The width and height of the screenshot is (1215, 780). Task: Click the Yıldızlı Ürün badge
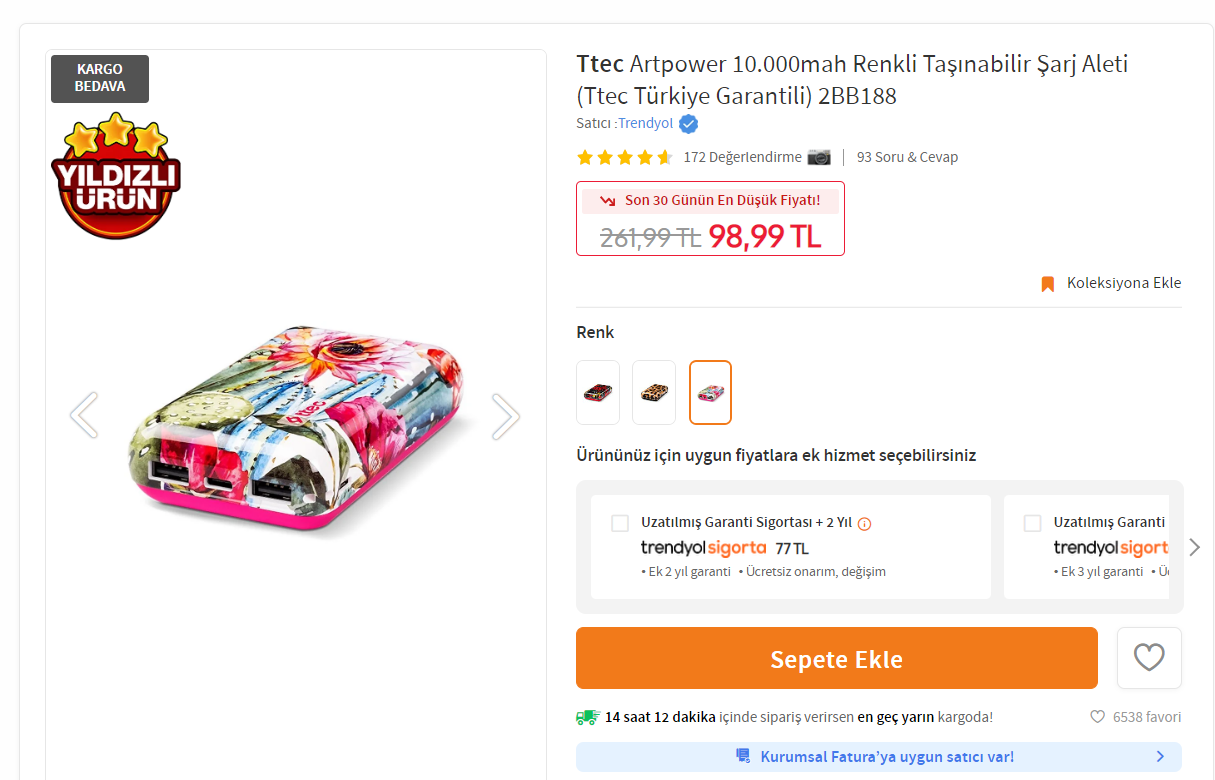[x=116, y=176]
